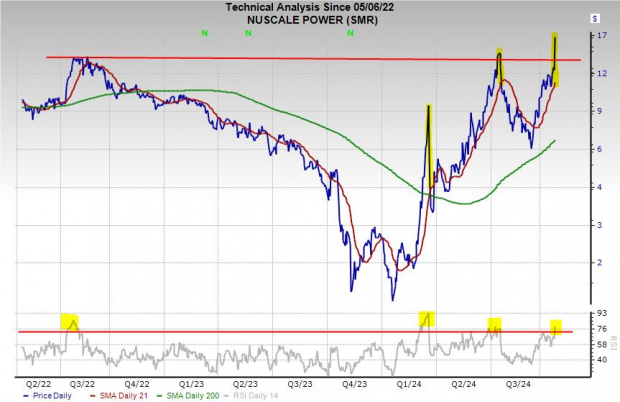Click the yellow RSI peak highlight in Q3/22
620x402 pixels.
coord(71,322)
